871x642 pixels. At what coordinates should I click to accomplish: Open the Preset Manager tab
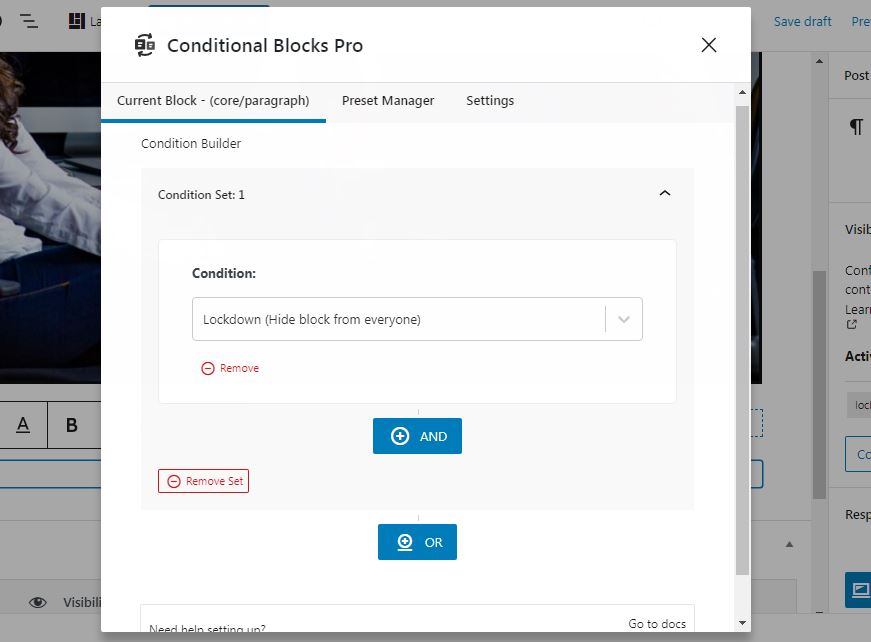(x=388, y=101)
